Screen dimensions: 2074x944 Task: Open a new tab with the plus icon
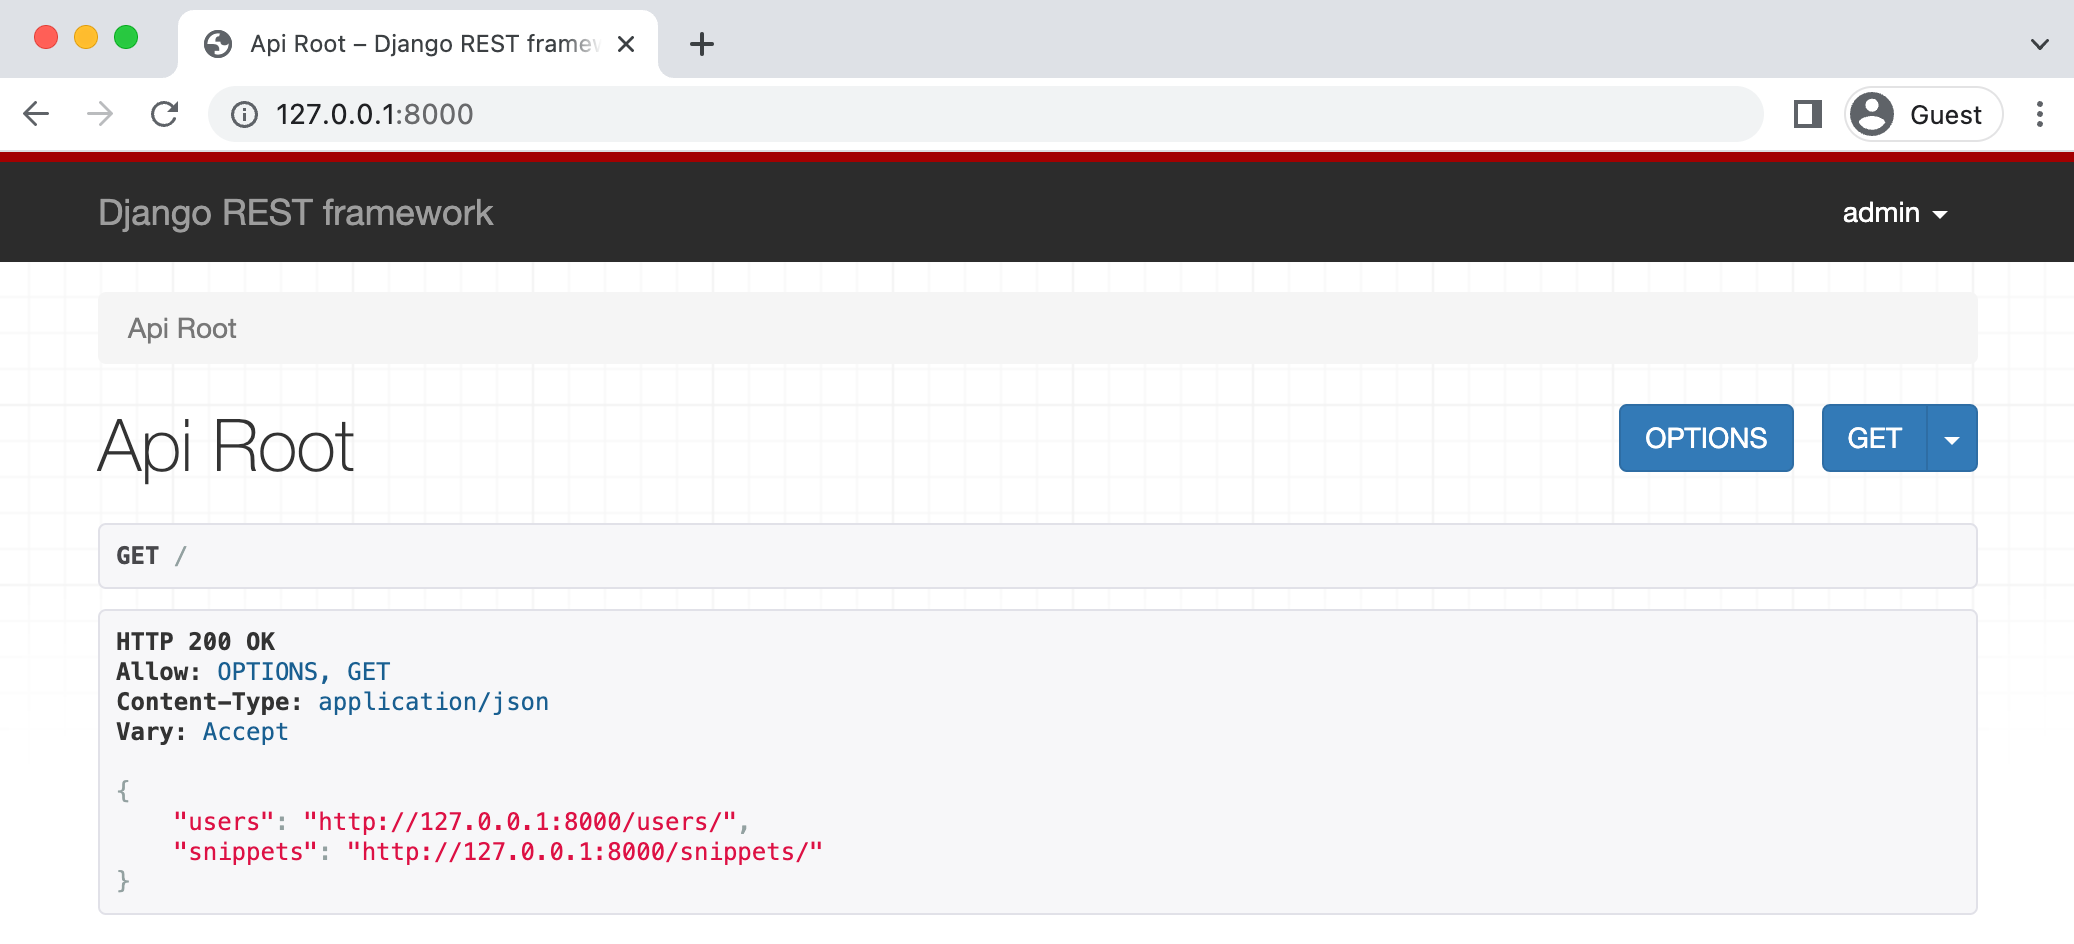click(702, 44)
